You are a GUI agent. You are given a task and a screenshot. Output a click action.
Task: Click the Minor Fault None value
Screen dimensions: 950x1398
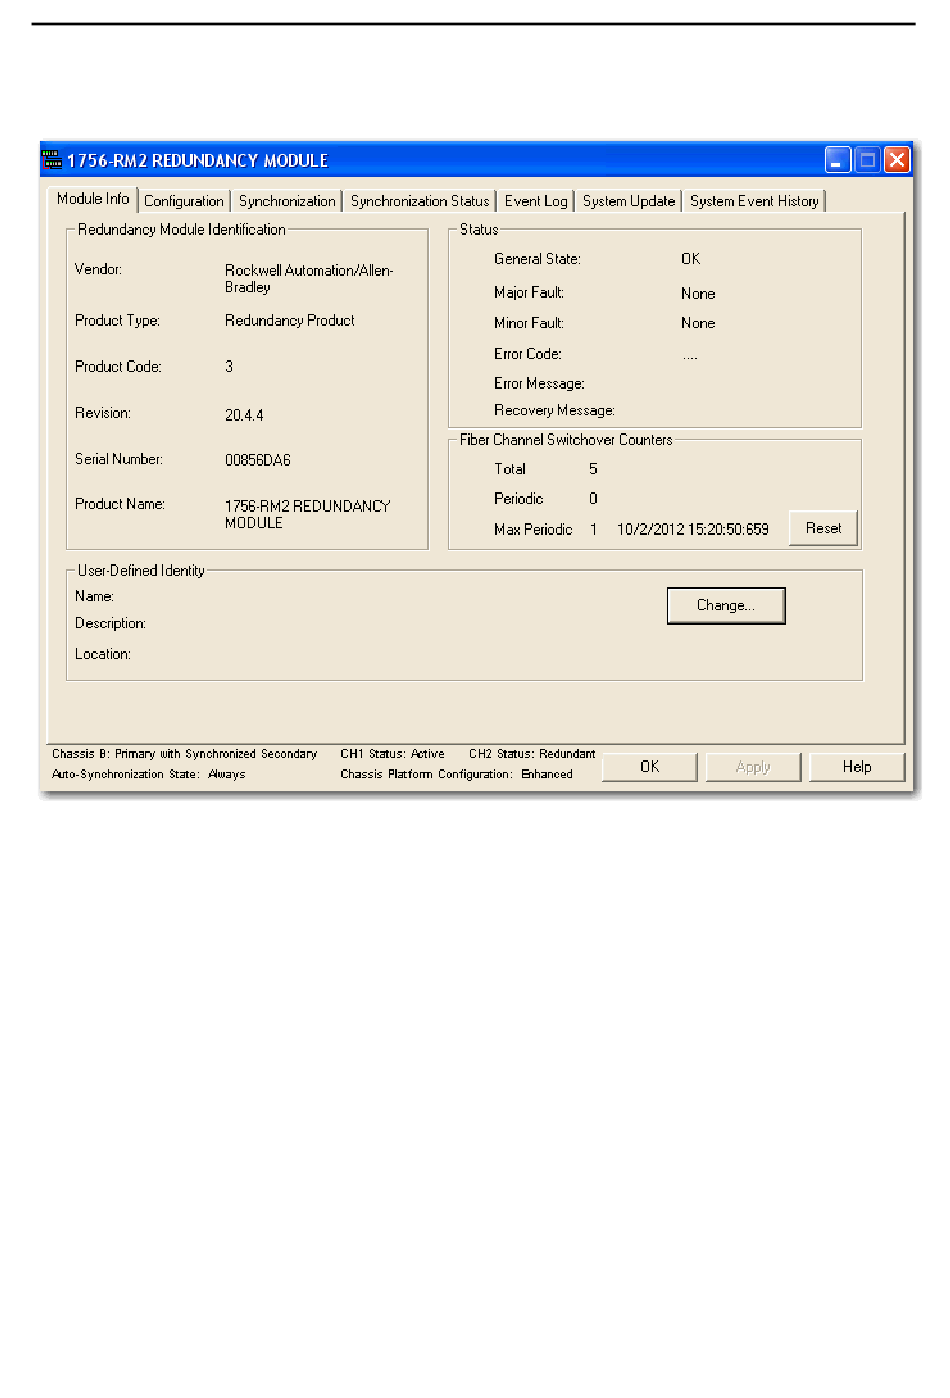tap(698, 324)
